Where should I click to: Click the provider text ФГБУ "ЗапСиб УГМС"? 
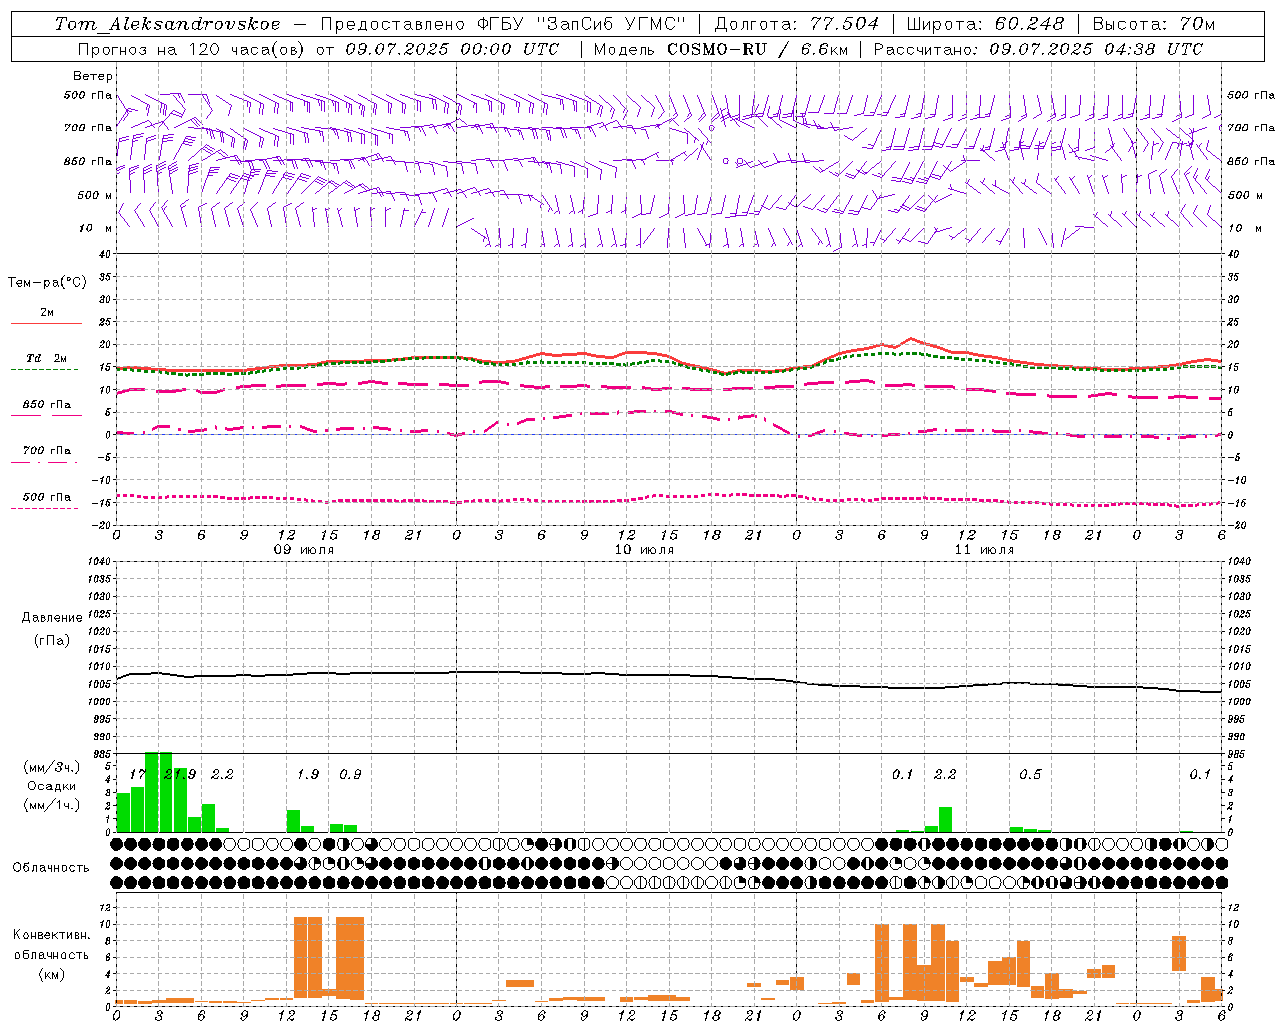coord(580,24)
